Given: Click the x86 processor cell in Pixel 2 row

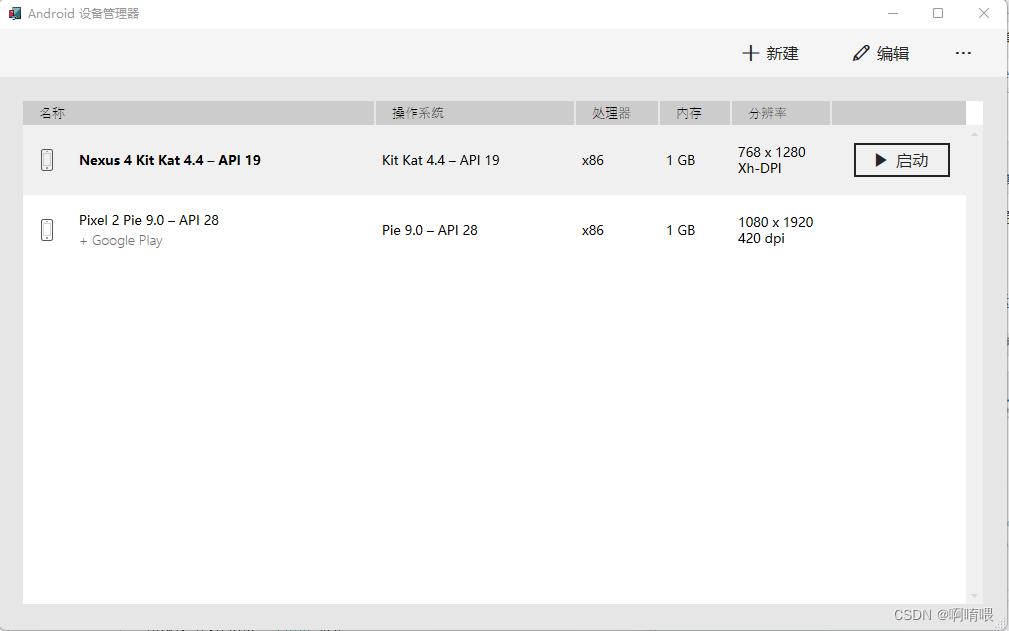Looking at the screenshot, I should (593, 230).
